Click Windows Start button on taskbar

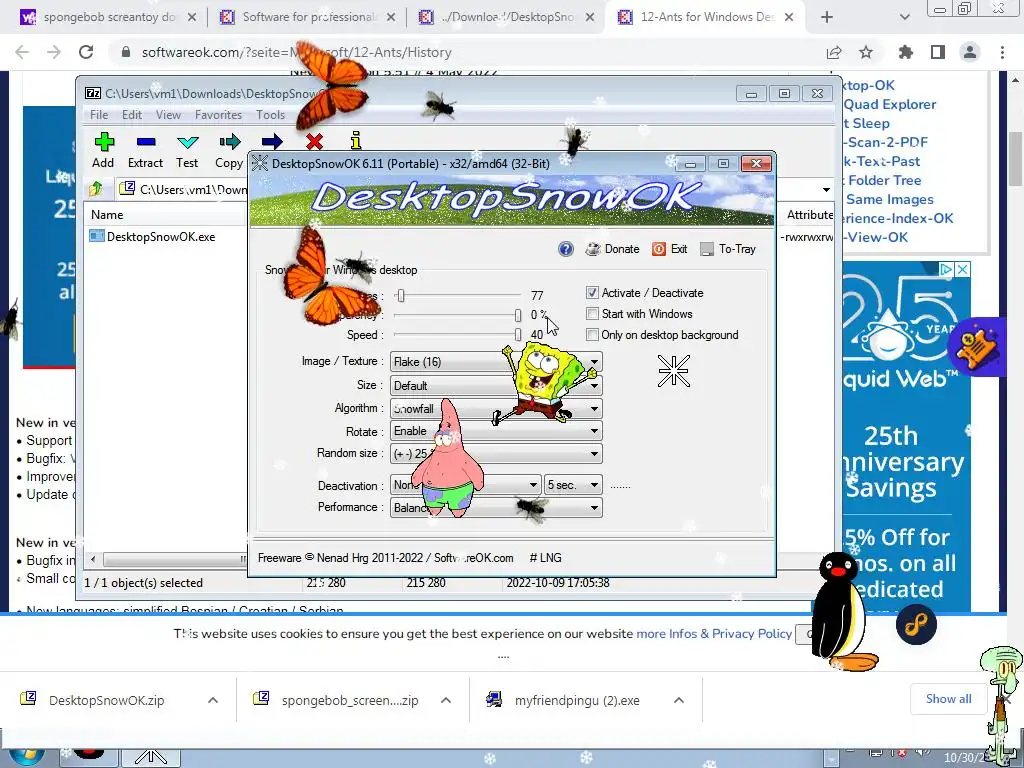(26, 756)
